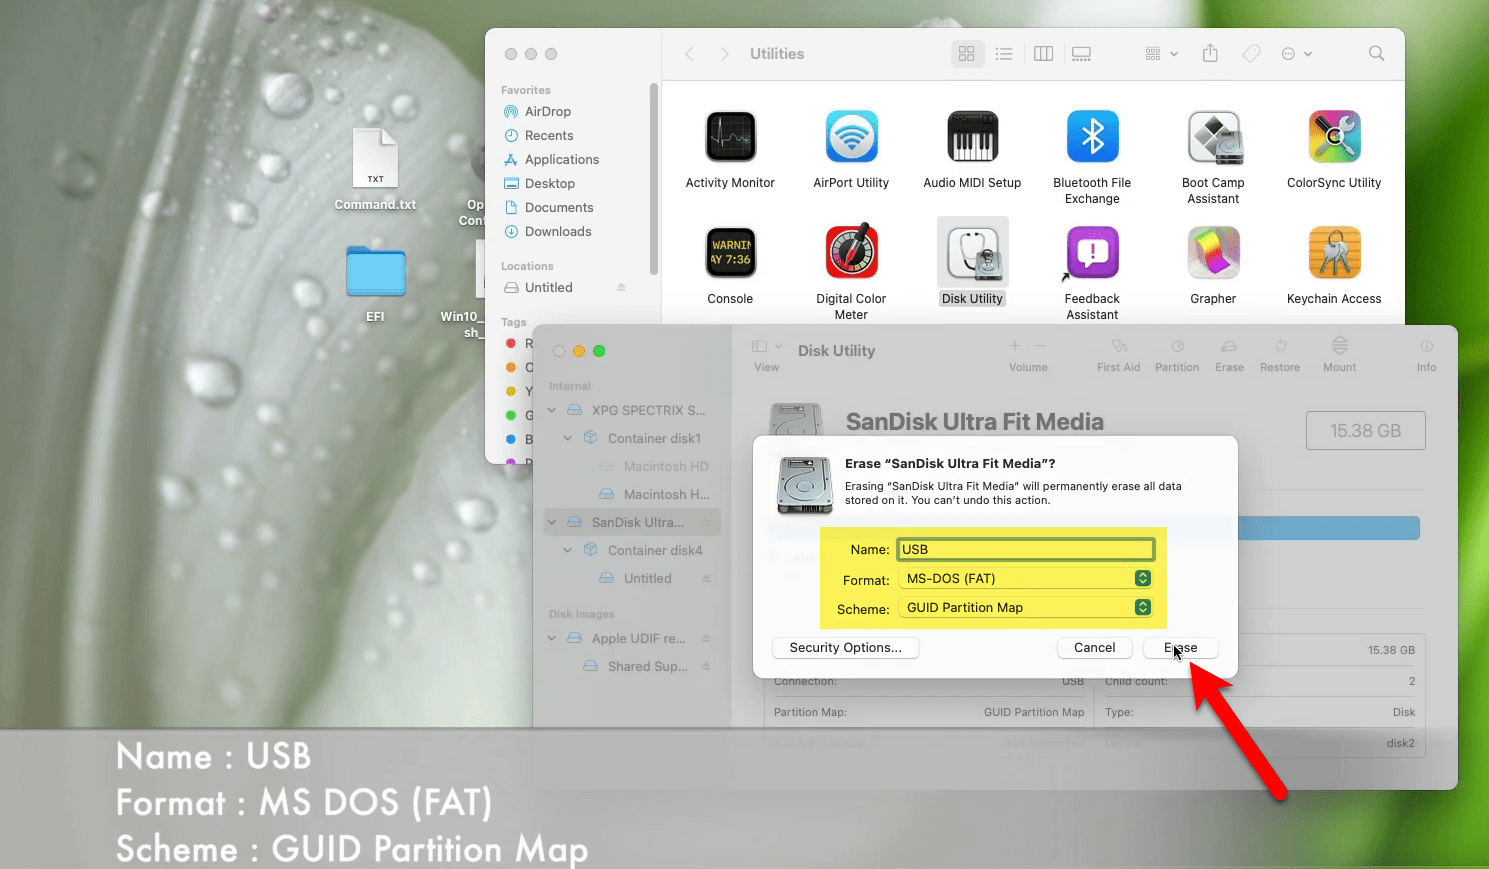This screenshot has height=869, width=1489.
Task: Switch Finder to gallery view
Action: click(x=1081, y=54)
